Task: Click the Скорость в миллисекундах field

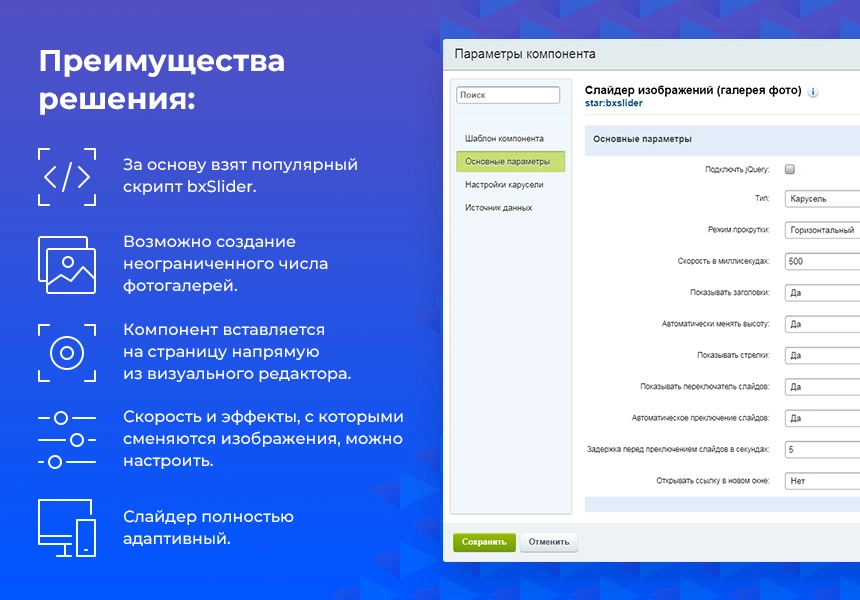Action: coord(822,261)
